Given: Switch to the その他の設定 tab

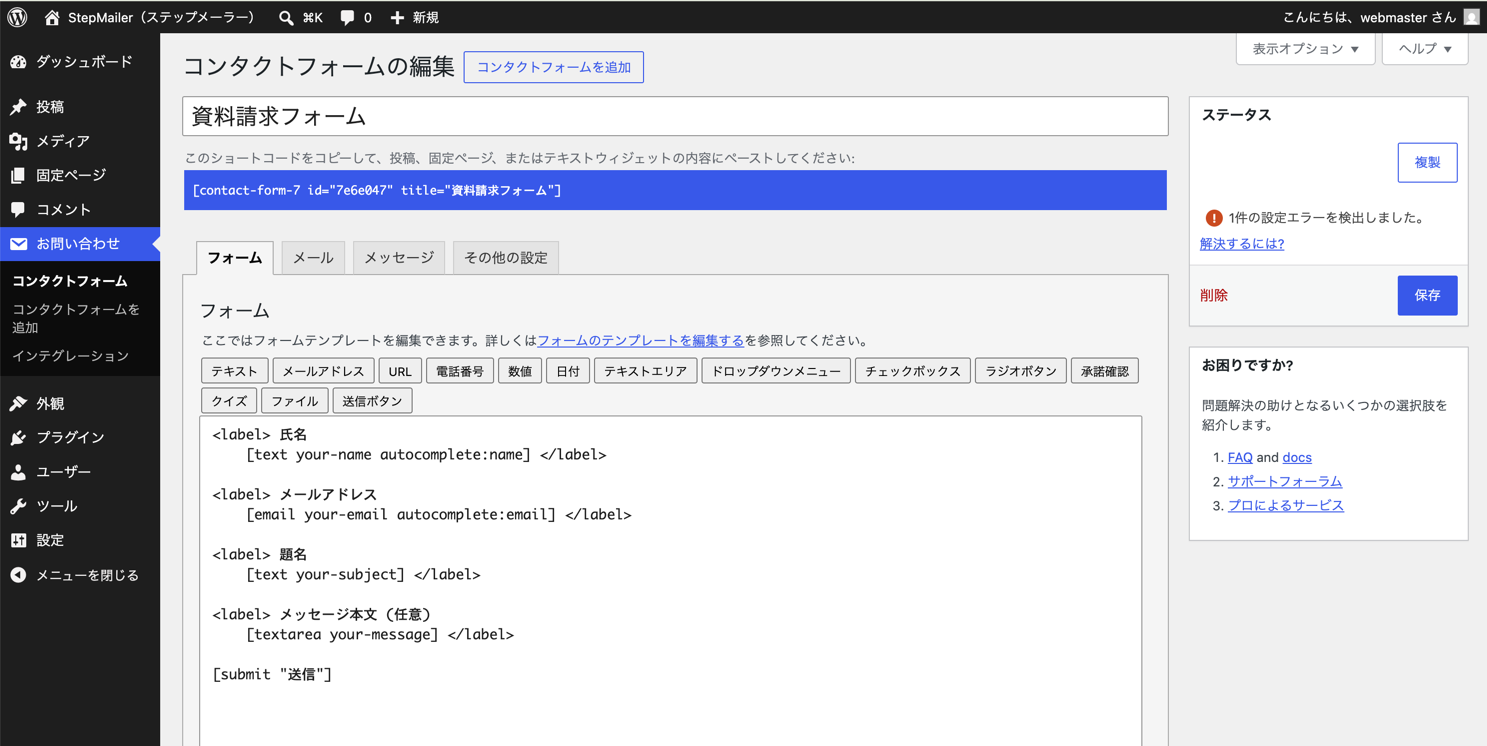Looking at the screenshot, I should click(506, 258).
